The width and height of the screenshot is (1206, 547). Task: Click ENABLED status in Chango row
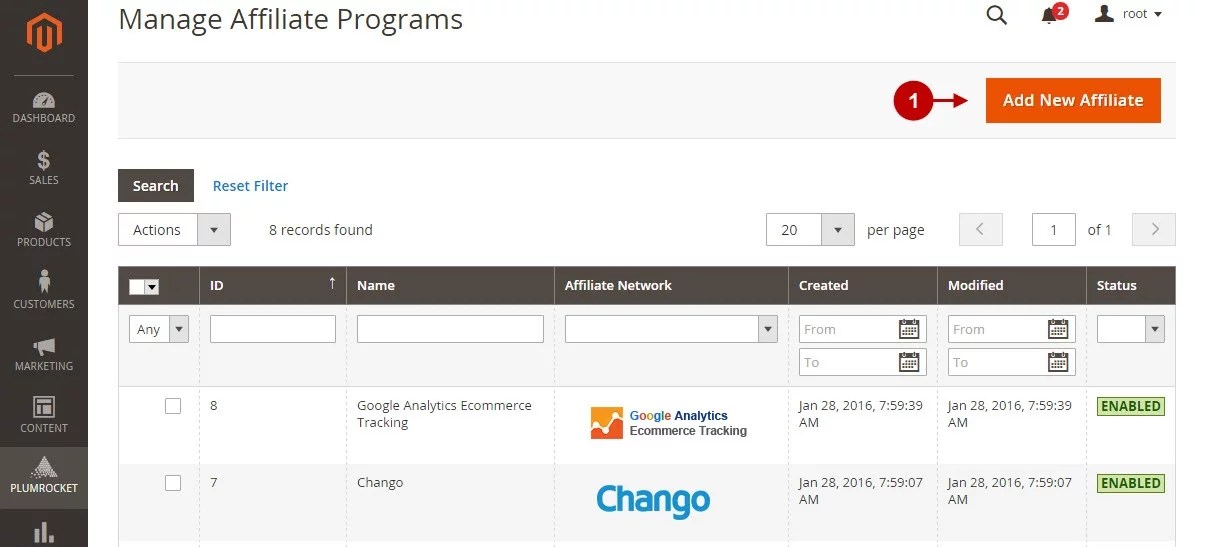[x=1131, y=483]
